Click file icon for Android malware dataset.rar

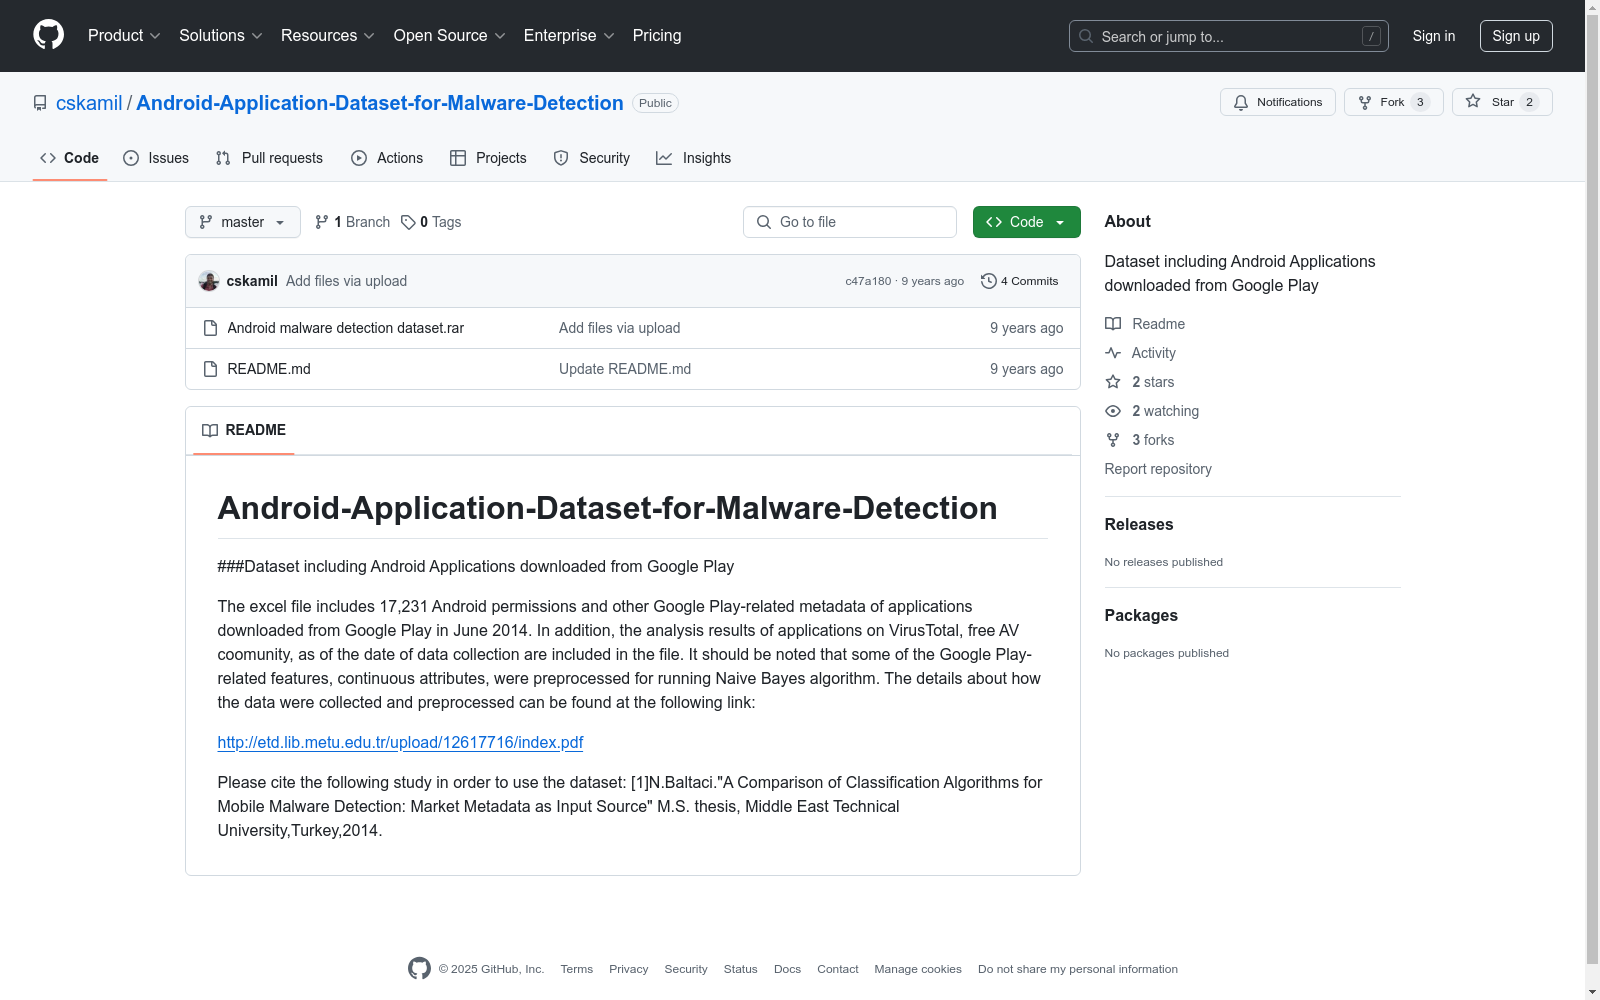(210, 328)
